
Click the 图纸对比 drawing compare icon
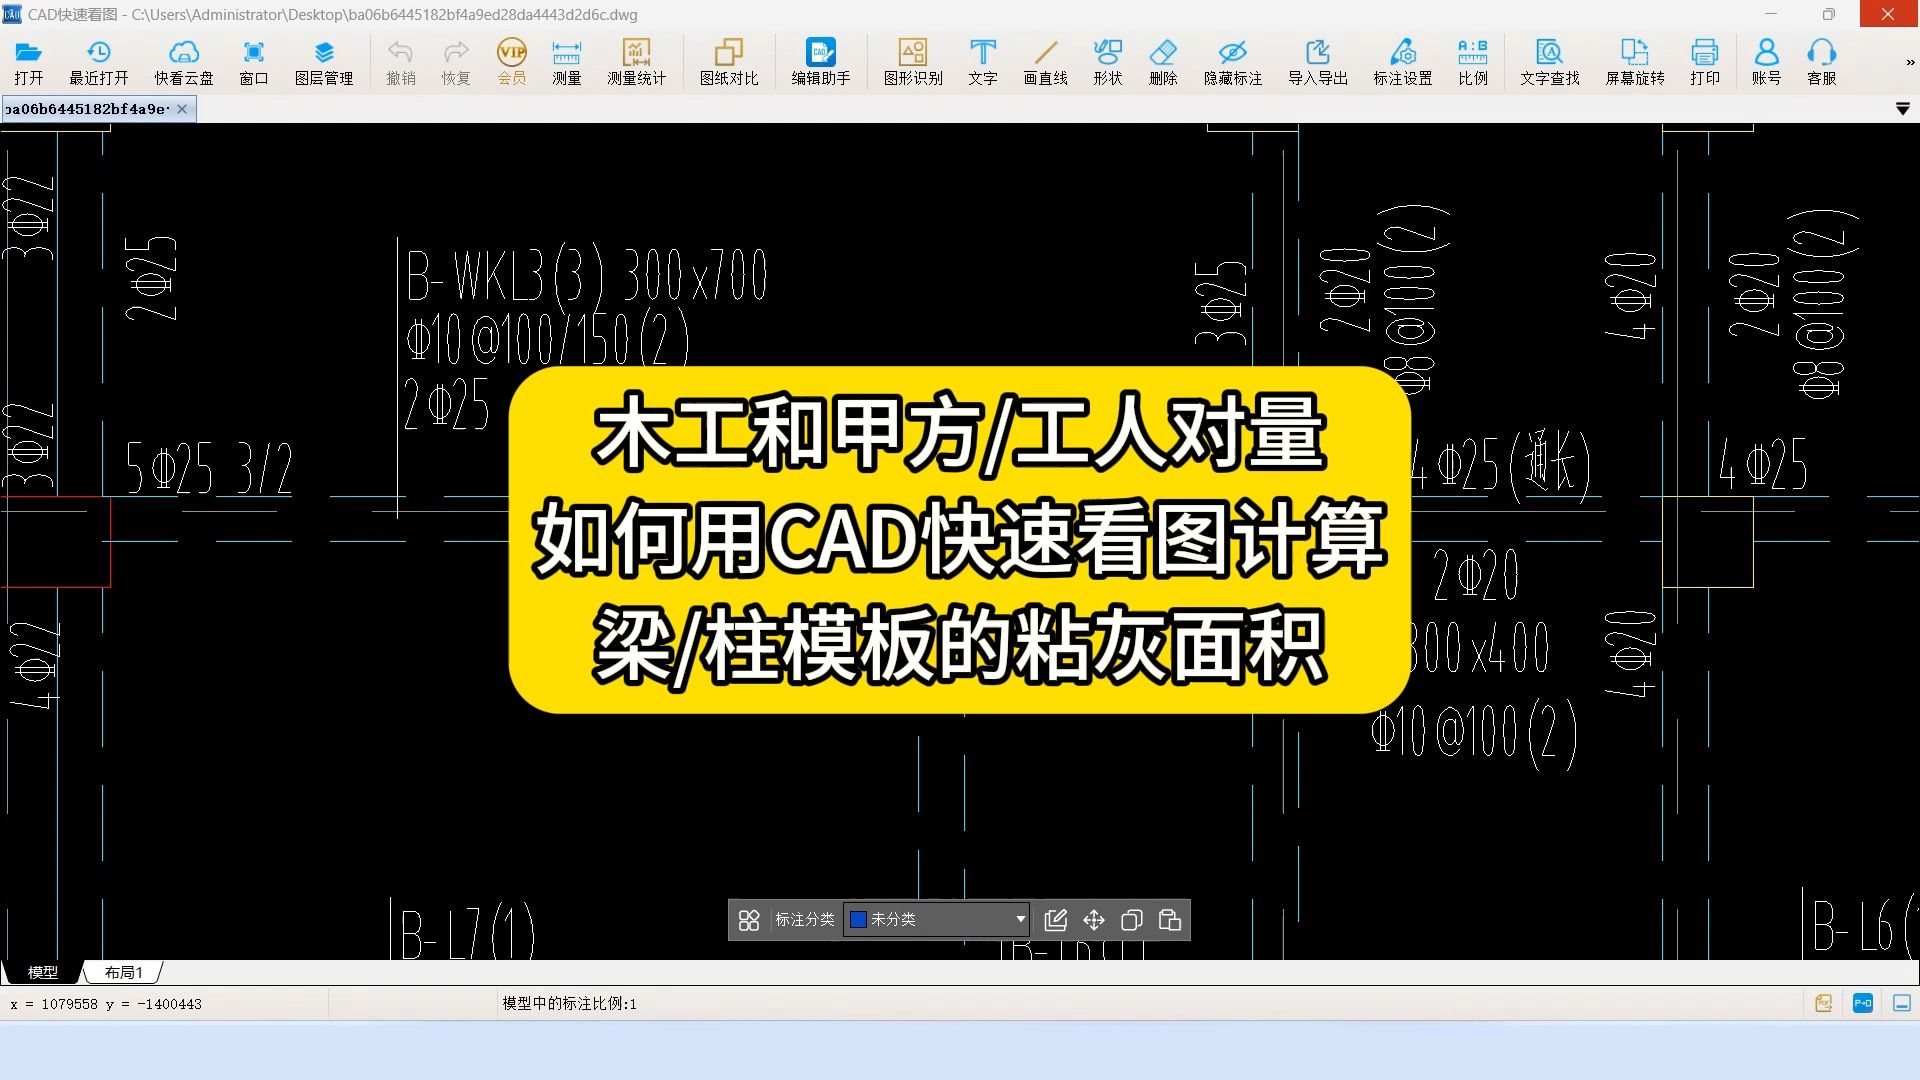(x=728, y=62)
